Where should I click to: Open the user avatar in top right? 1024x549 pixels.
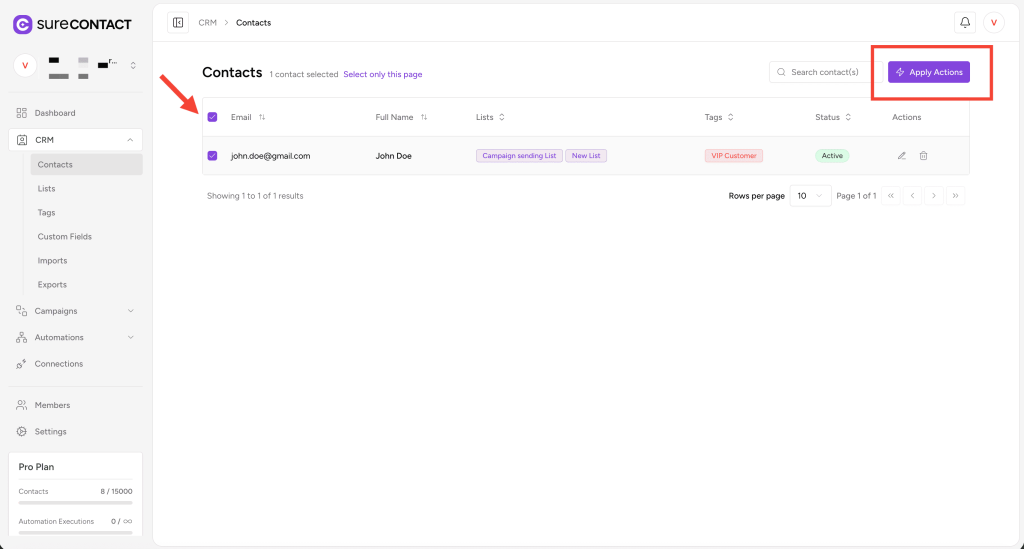[993, 22]
